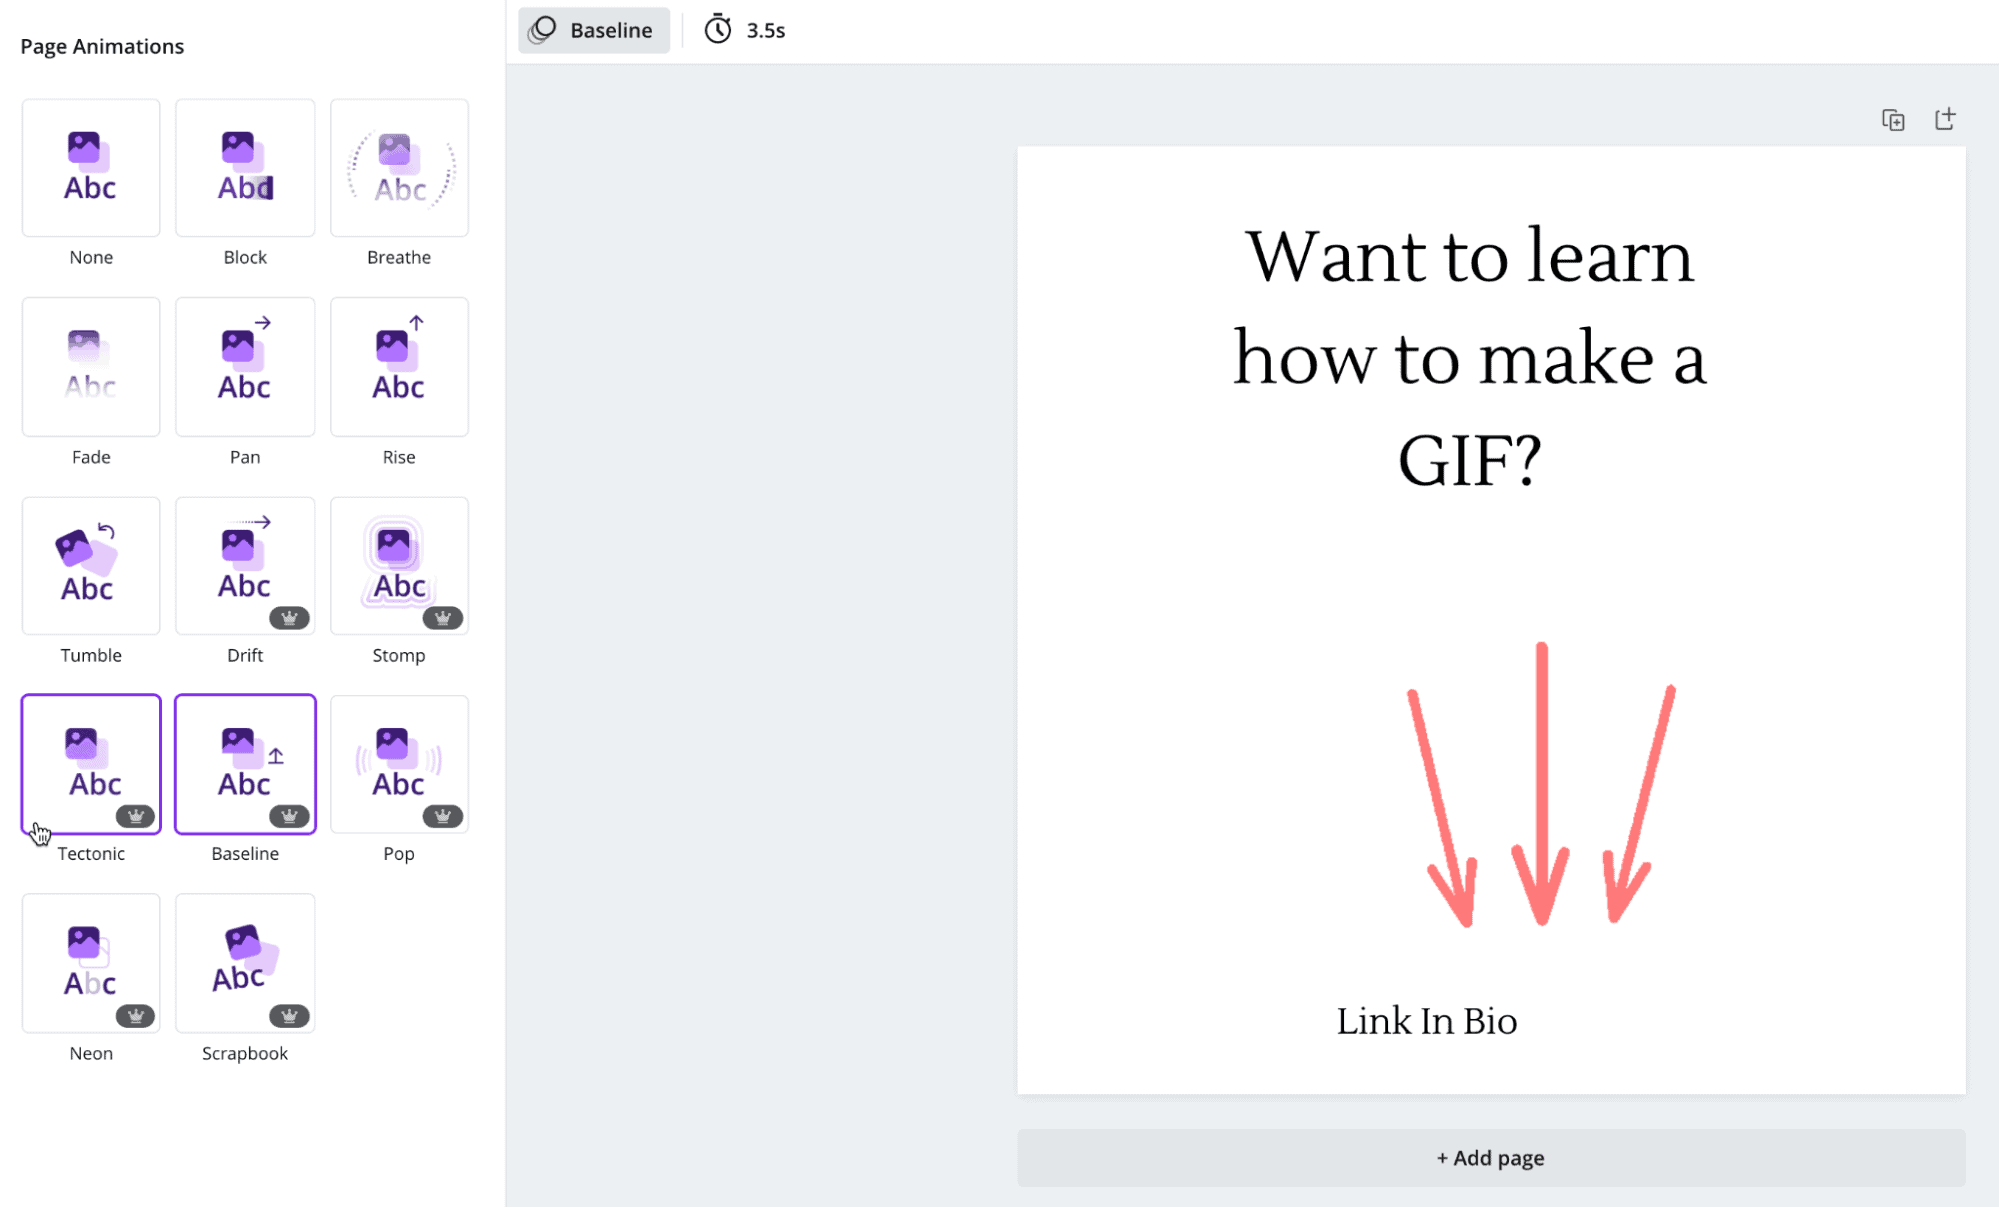Click the Scrapbook label text
Viewport: 1999px width, 1208px height.
tap(245, 1053)
